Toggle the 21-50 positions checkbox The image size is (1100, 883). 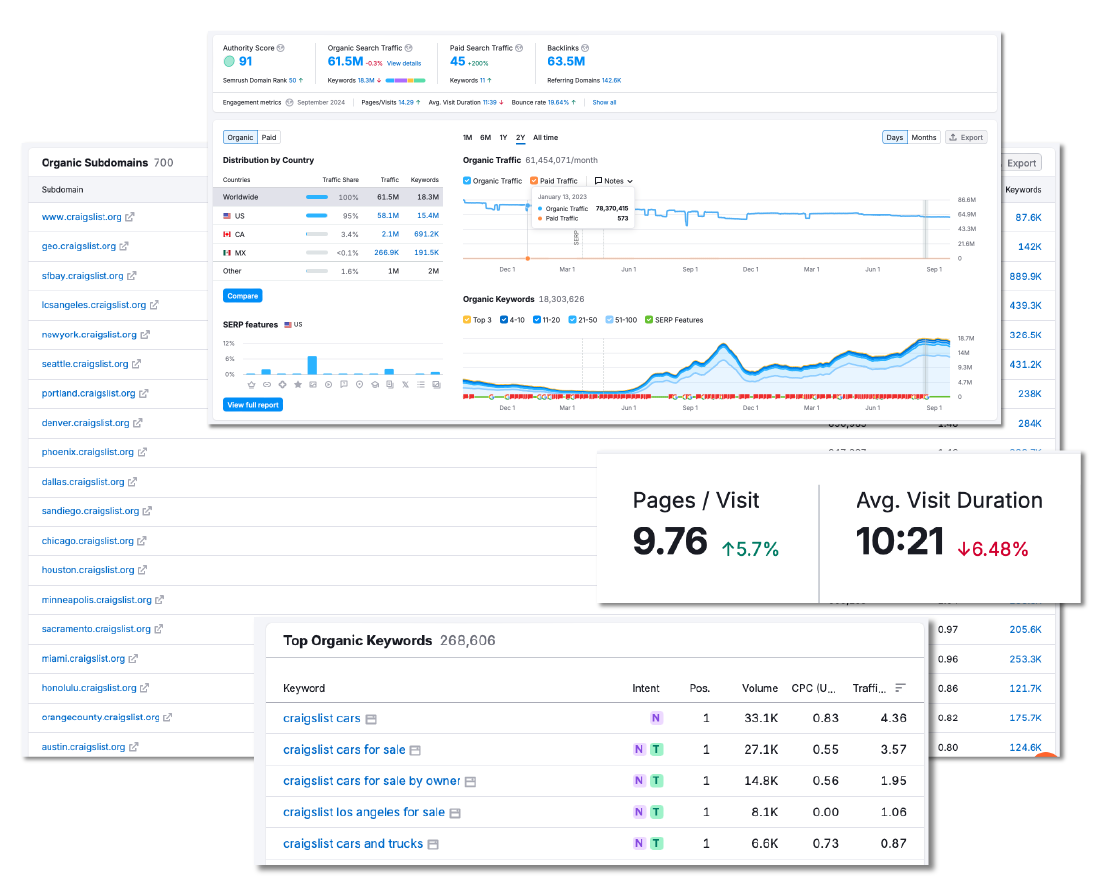[572, 320]
